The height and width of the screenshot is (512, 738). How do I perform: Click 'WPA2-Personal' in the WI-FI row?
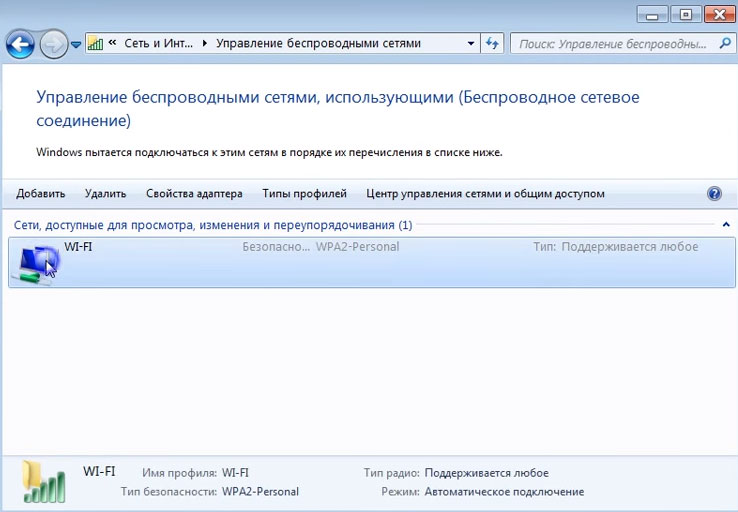coord(357,247)
